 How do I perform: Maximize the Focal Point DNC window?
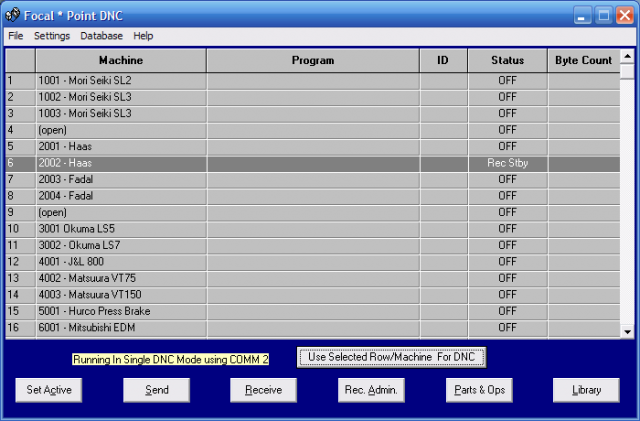[x=604, y=16]
